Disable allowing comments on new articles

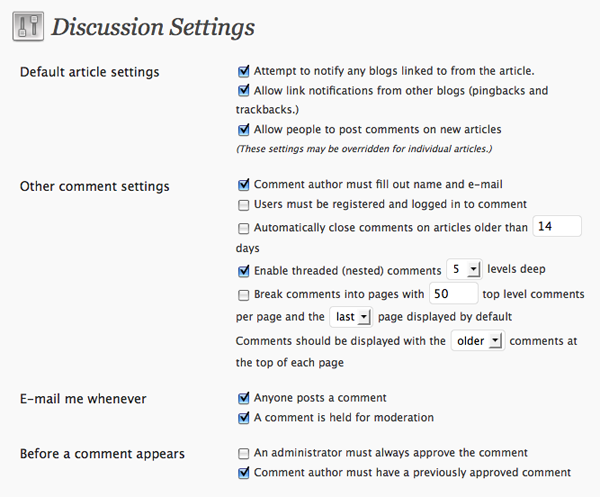[244, 129]
